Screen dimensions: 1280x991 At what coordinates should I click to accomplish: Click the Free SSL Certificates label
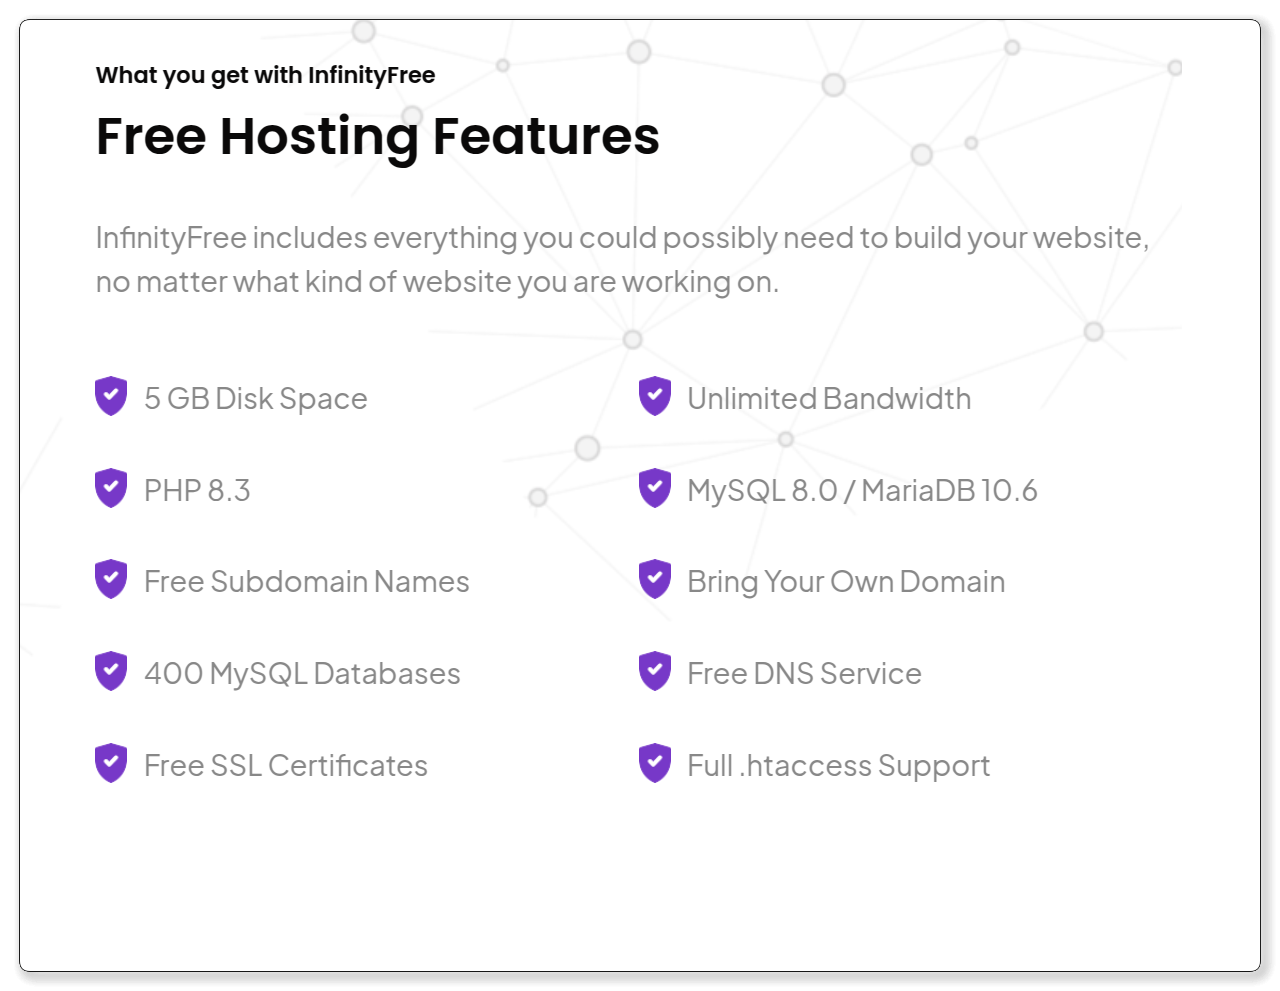click(286, 766)
